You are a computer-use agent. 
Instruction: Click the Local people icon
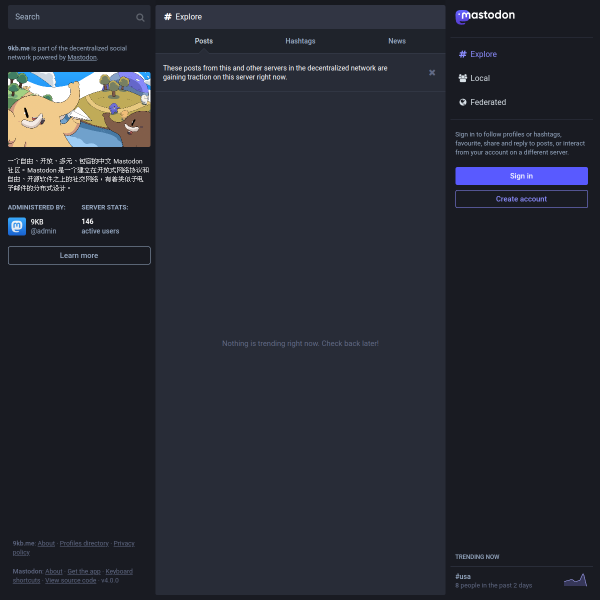463,78
